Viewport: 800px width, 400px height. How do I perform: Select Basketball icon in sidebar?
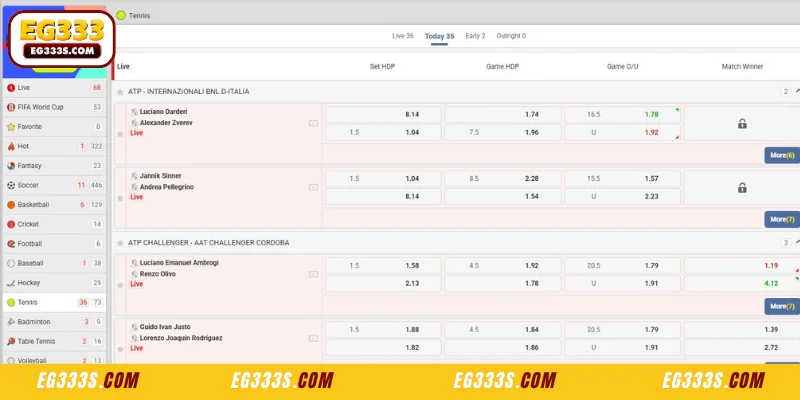point(11,205)
